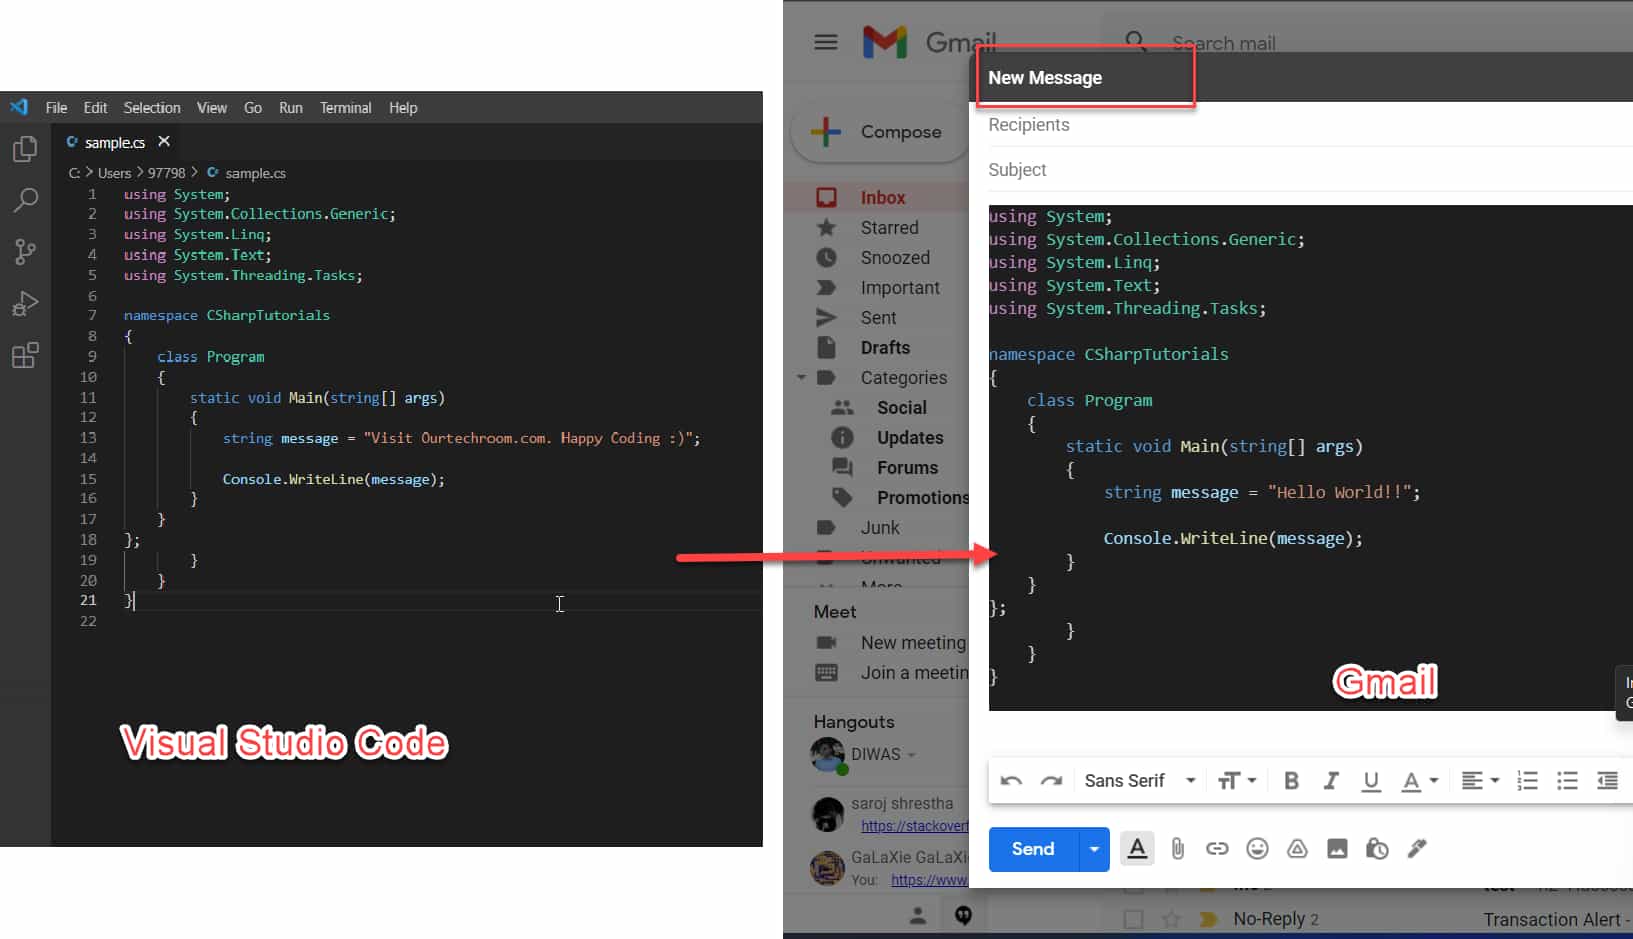This screenshot has height=939, width=1633.
Task: Open the View menu in VS Code
Action: [212, 108]
